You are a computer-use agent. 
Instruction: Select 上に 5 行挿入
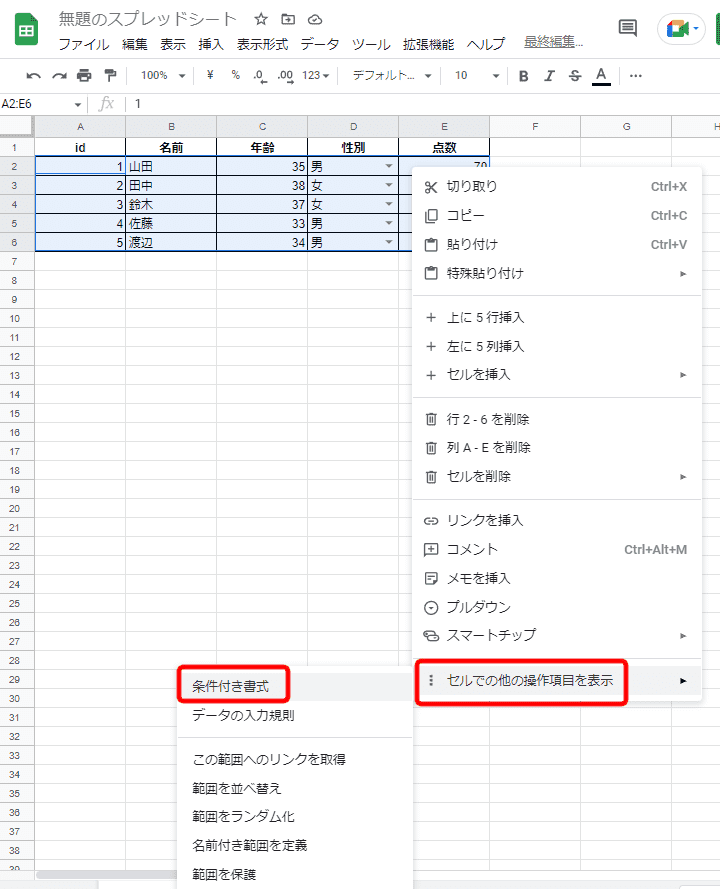click(x=556, y=318)
